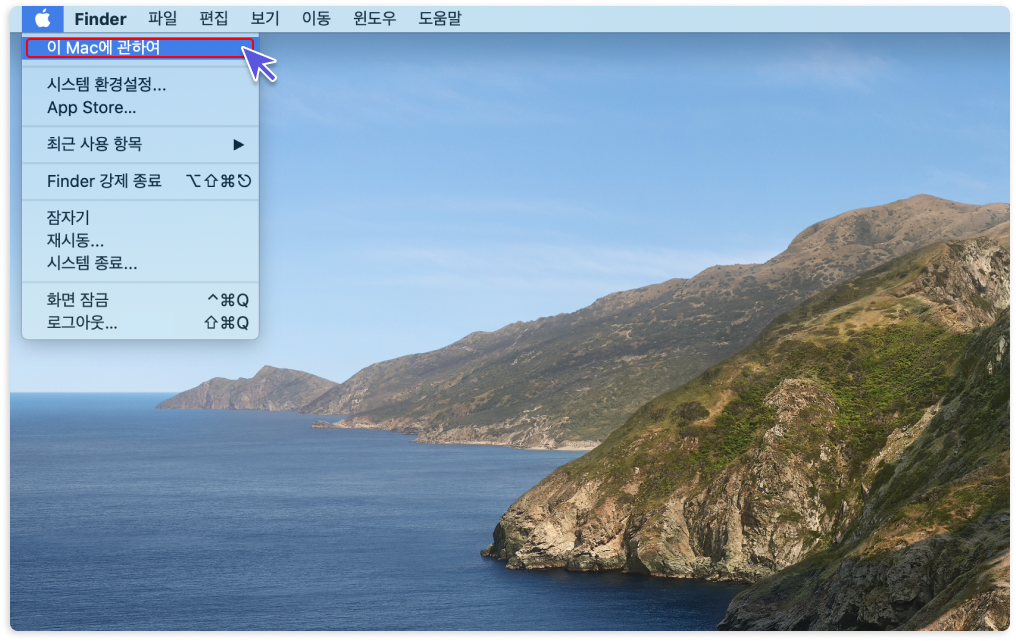This screenshot has height=641, width=1016.
Task: Open the 보기 menu
Action: (x=264, y=19)
